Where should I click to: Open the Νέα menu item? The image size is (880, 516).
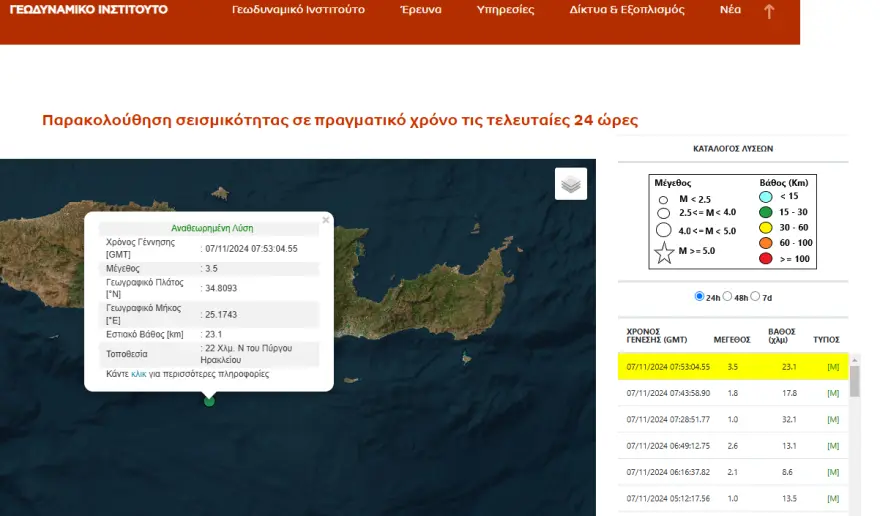[x=730, y=10]
